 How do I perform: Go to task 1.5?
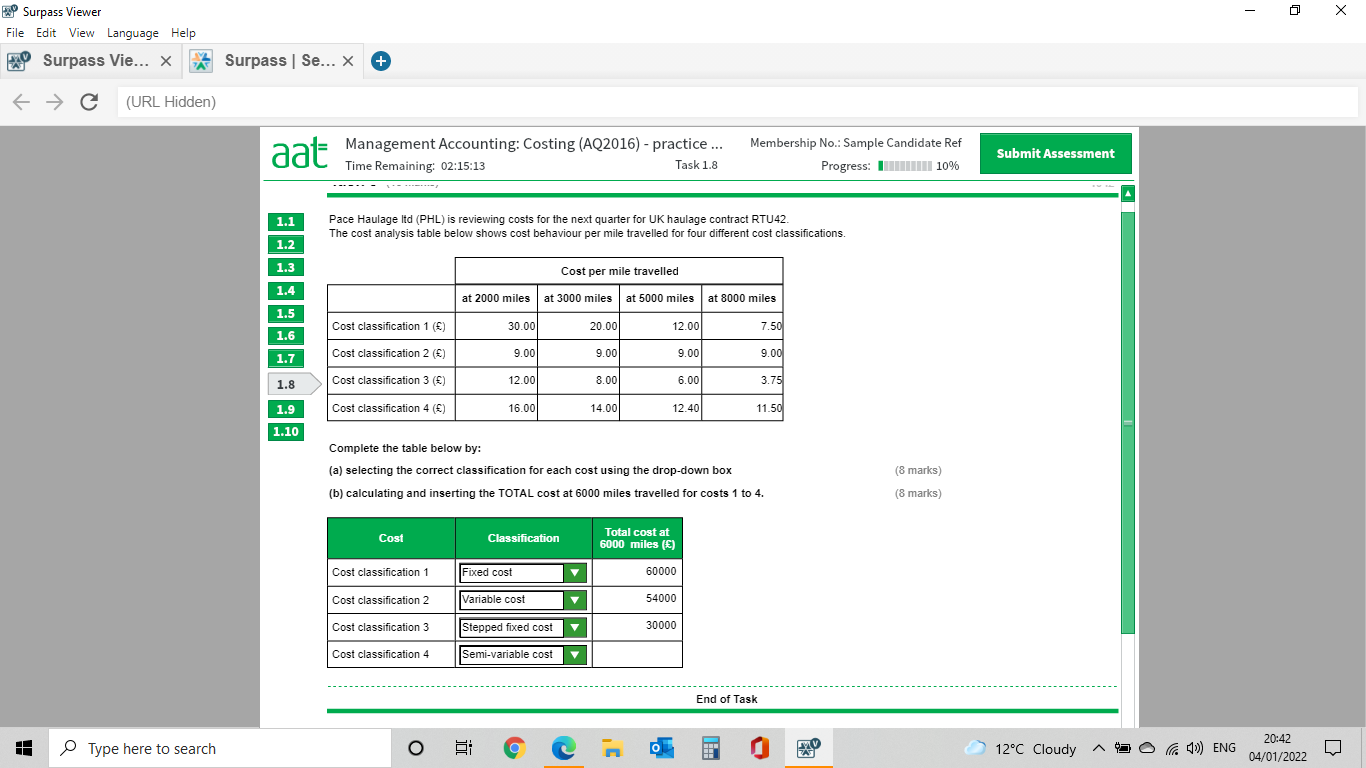(286, 314)
